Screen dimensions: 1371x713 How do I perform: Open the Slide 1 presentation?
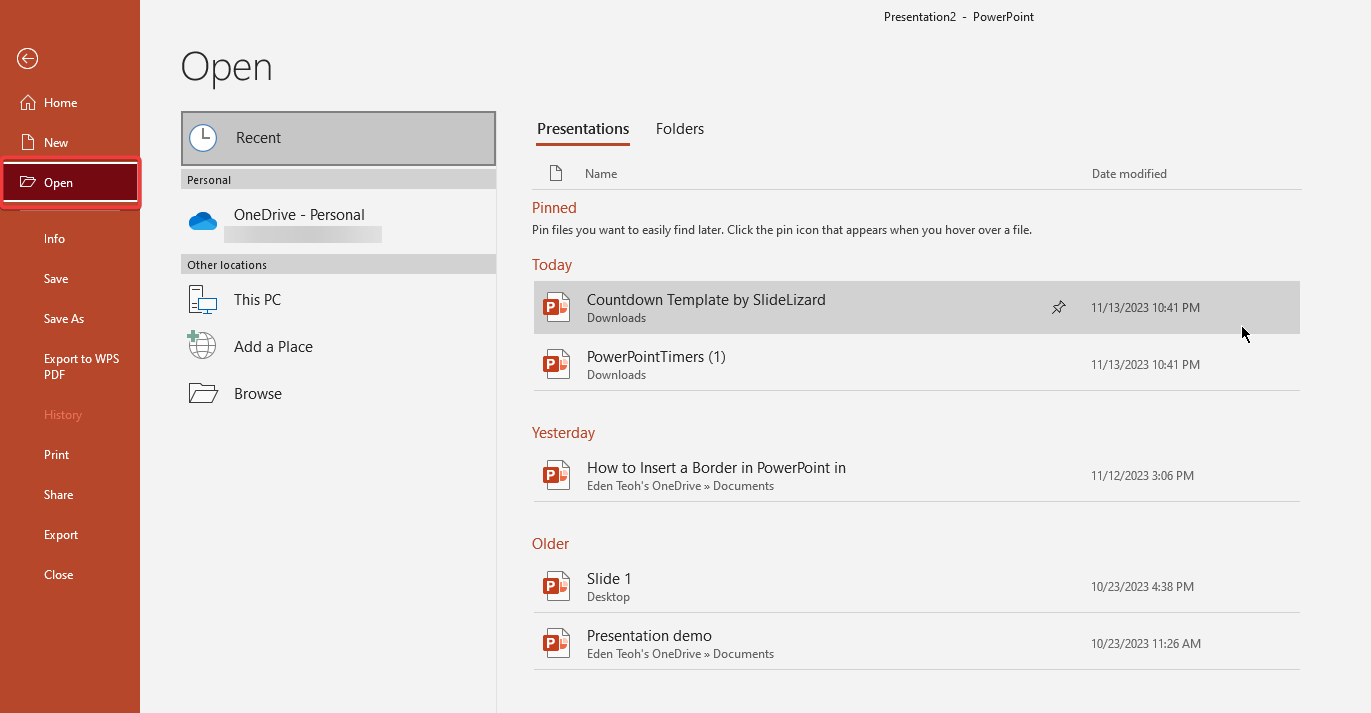point(609,579)
